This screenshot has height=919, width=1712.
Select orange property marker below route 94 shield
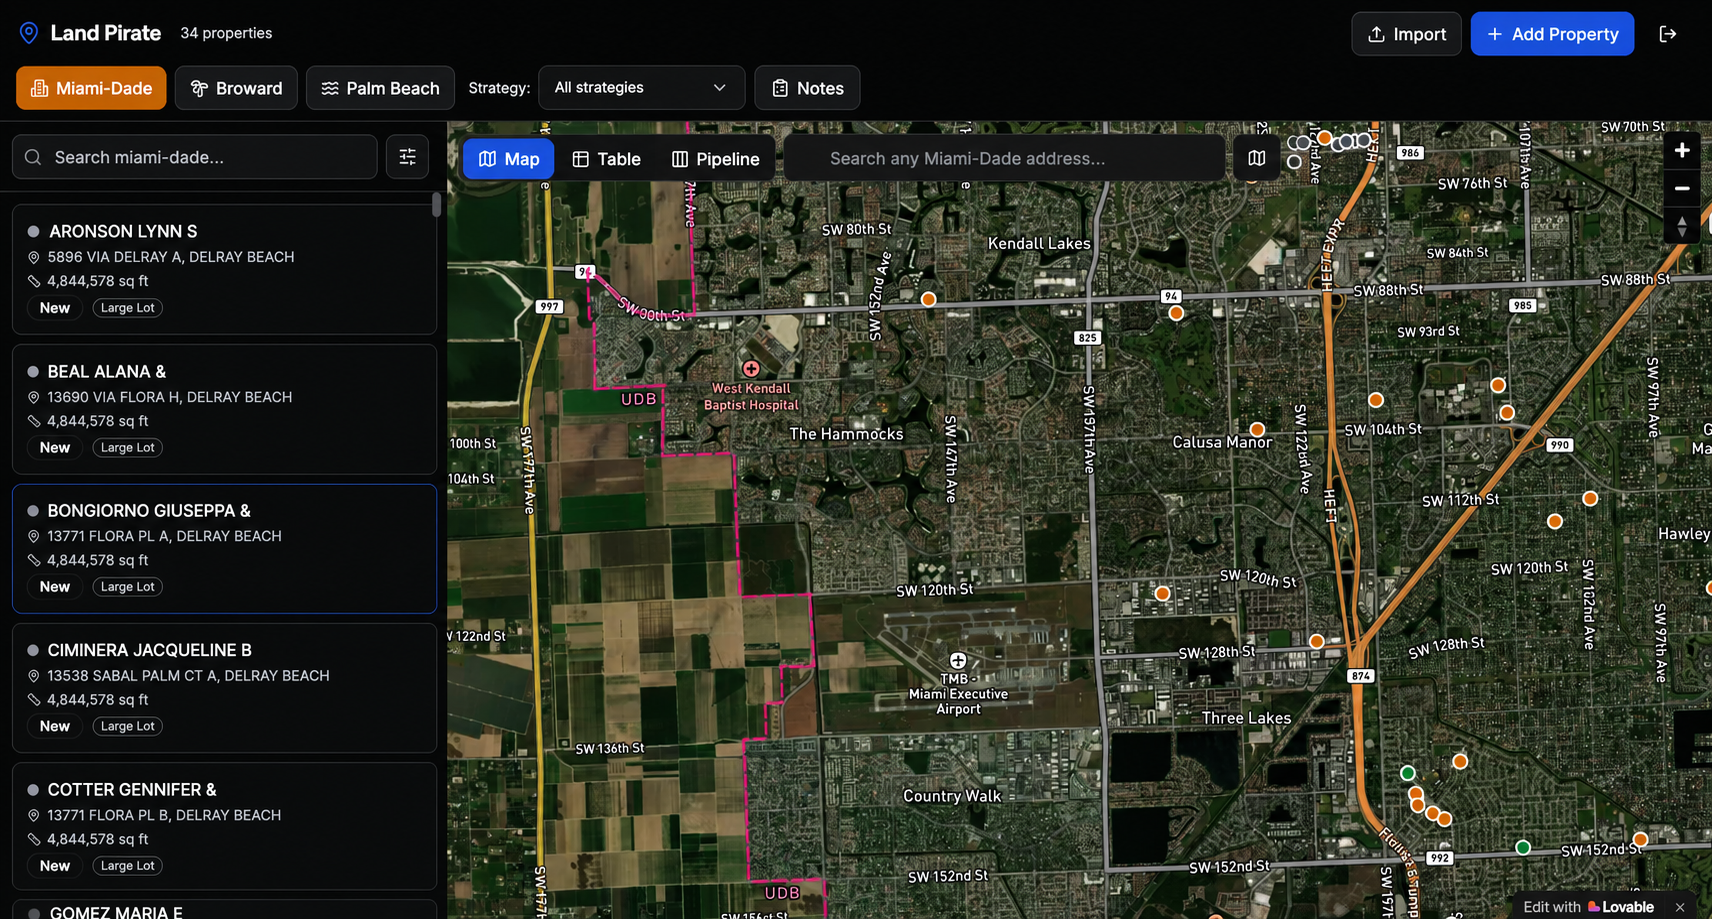pos(1176,313)
